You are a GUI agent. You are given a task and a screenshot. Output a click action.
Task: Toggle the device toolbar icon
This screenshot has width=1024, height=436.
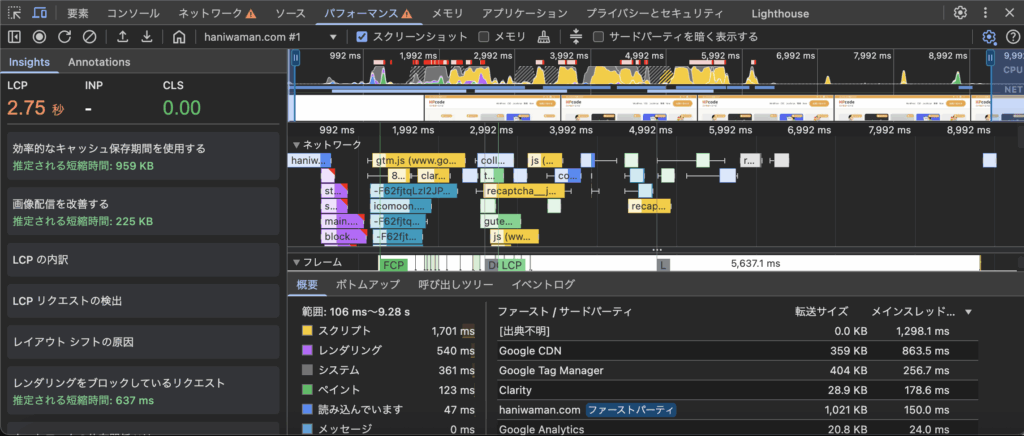pos(40,13)
